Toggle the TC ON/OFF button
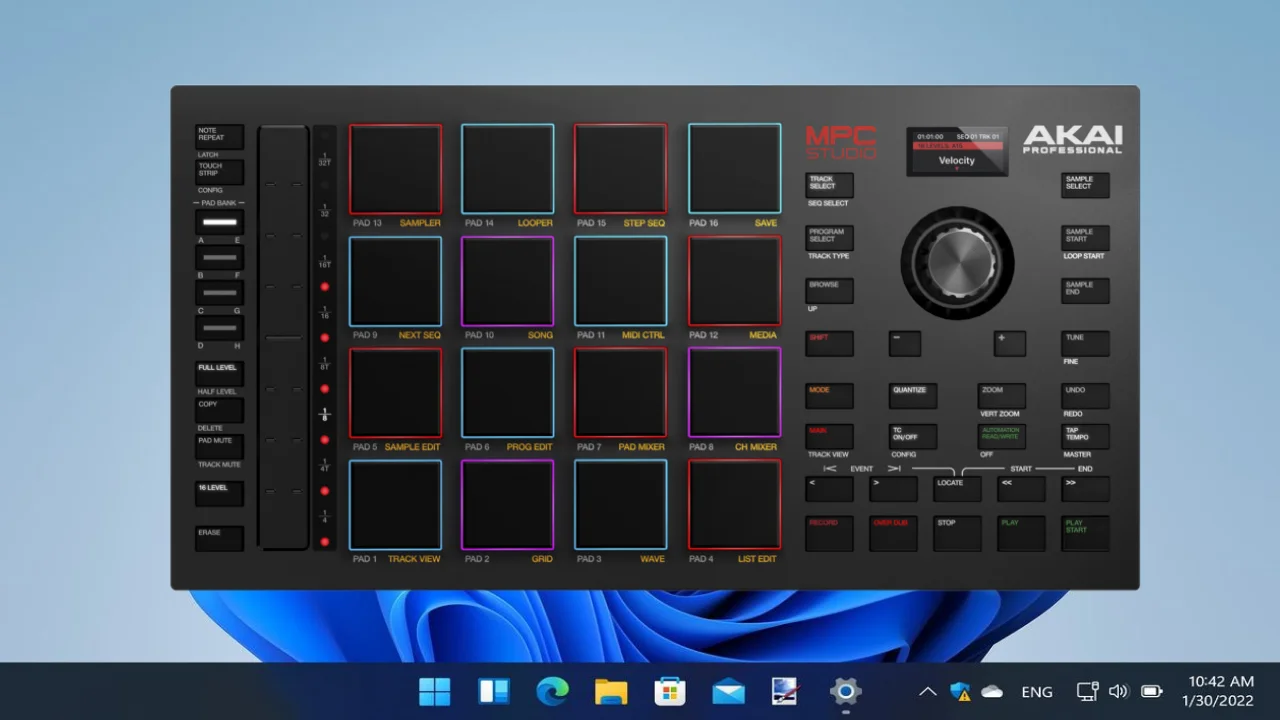Image resolution: width=1280 pixels, height=720 pixels. pos(913,437)
